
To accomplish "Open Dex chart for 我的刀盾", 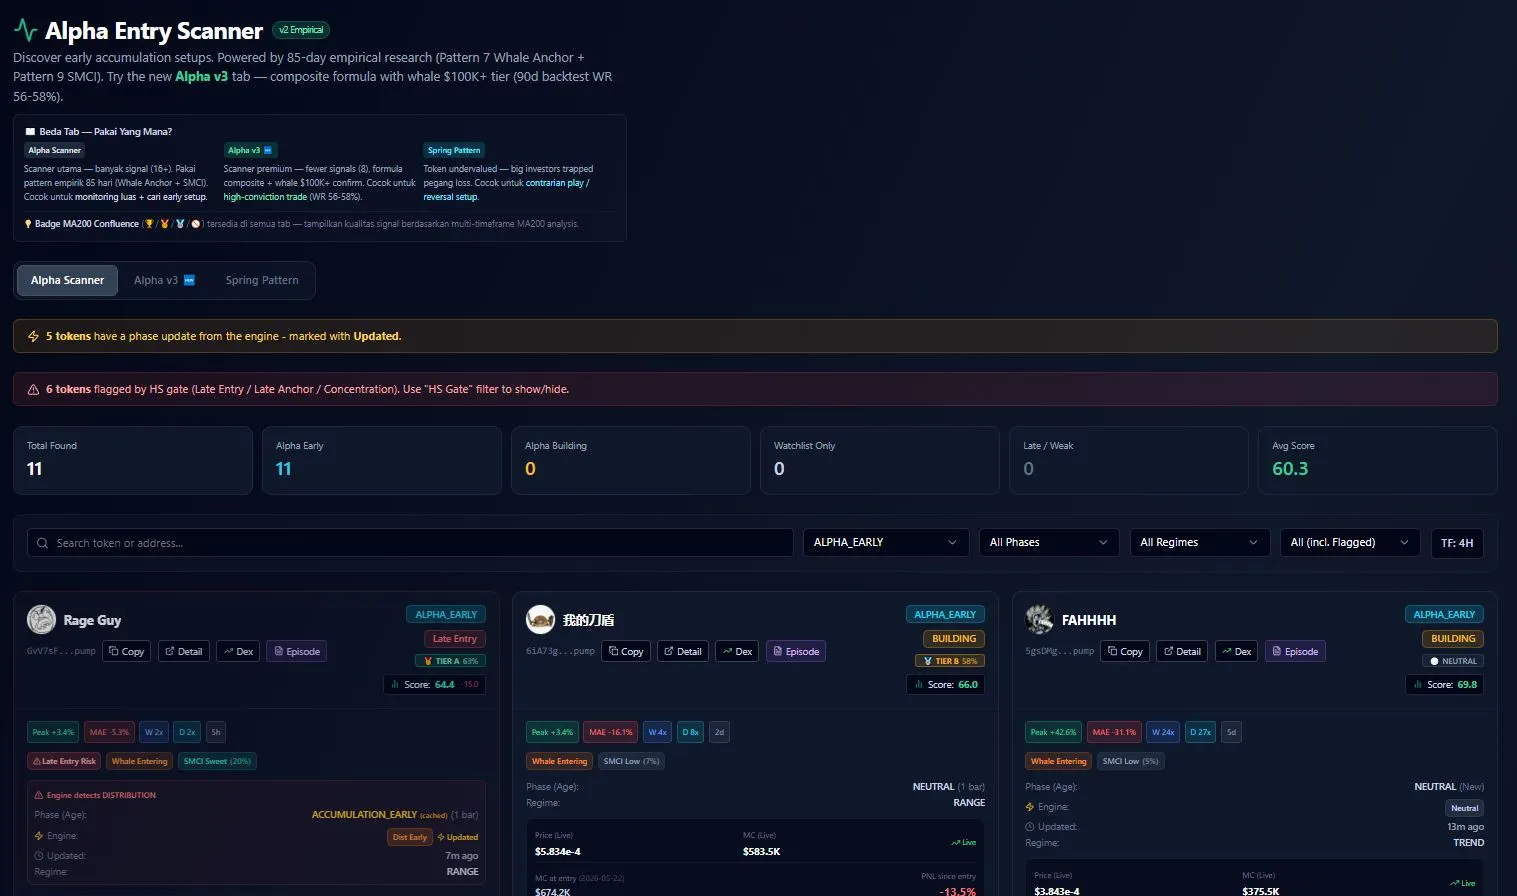I will click(737, 651).
